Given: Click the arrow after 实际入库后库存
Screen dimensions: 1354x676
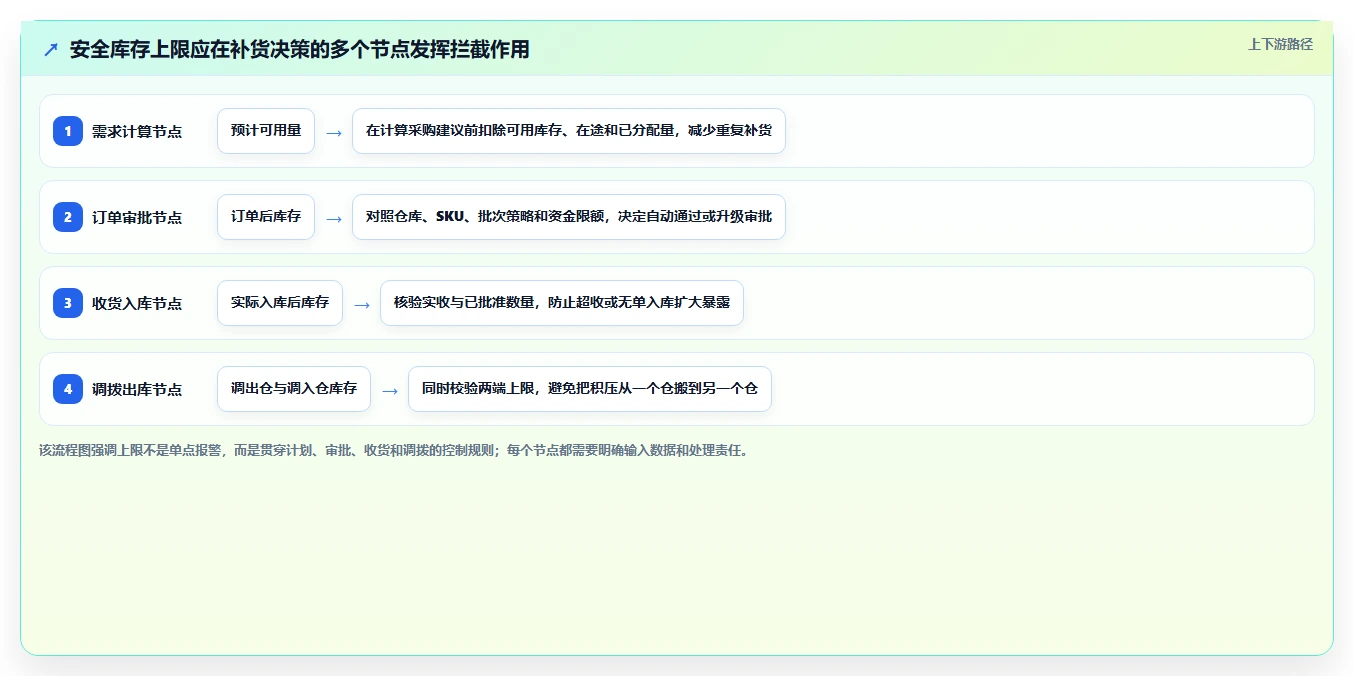Looking at the screenshot, I should (x=362, y=304).
